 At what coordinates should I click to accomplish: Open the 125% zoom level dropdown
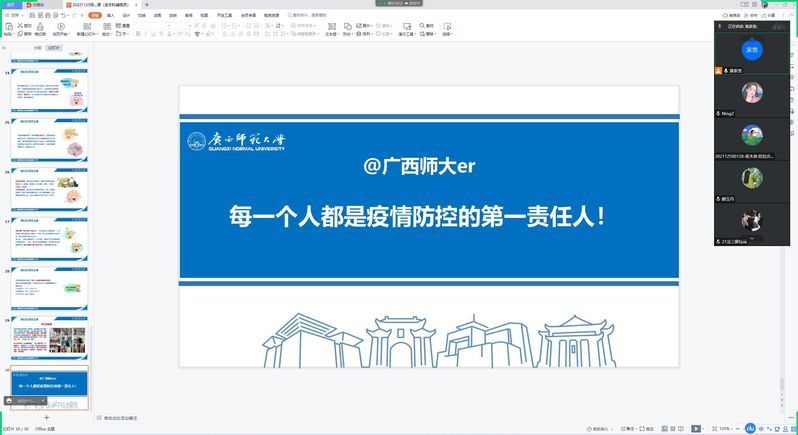(725, 429)
